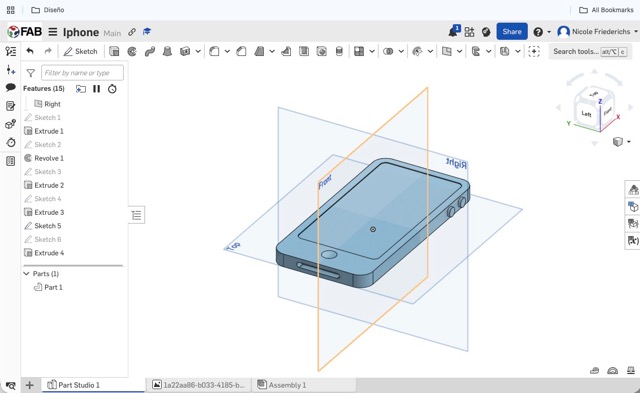
Task: Toggle pause regeneration button in Features header
Action: click(x=96, y=89)
